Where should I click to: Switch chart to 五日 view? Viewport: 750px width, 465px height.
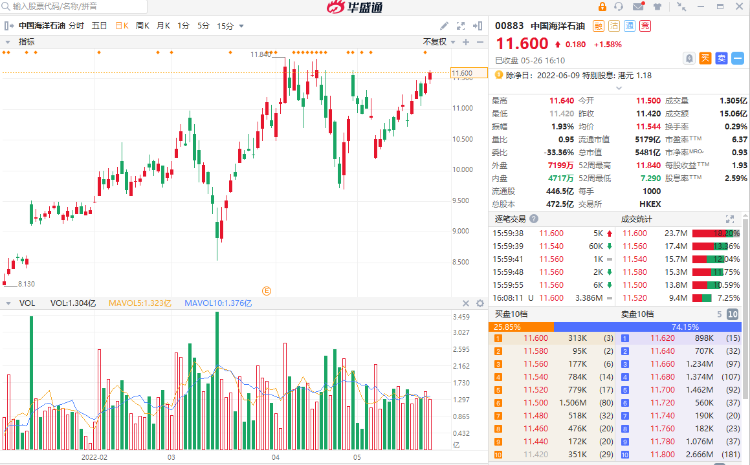point(99,26)
